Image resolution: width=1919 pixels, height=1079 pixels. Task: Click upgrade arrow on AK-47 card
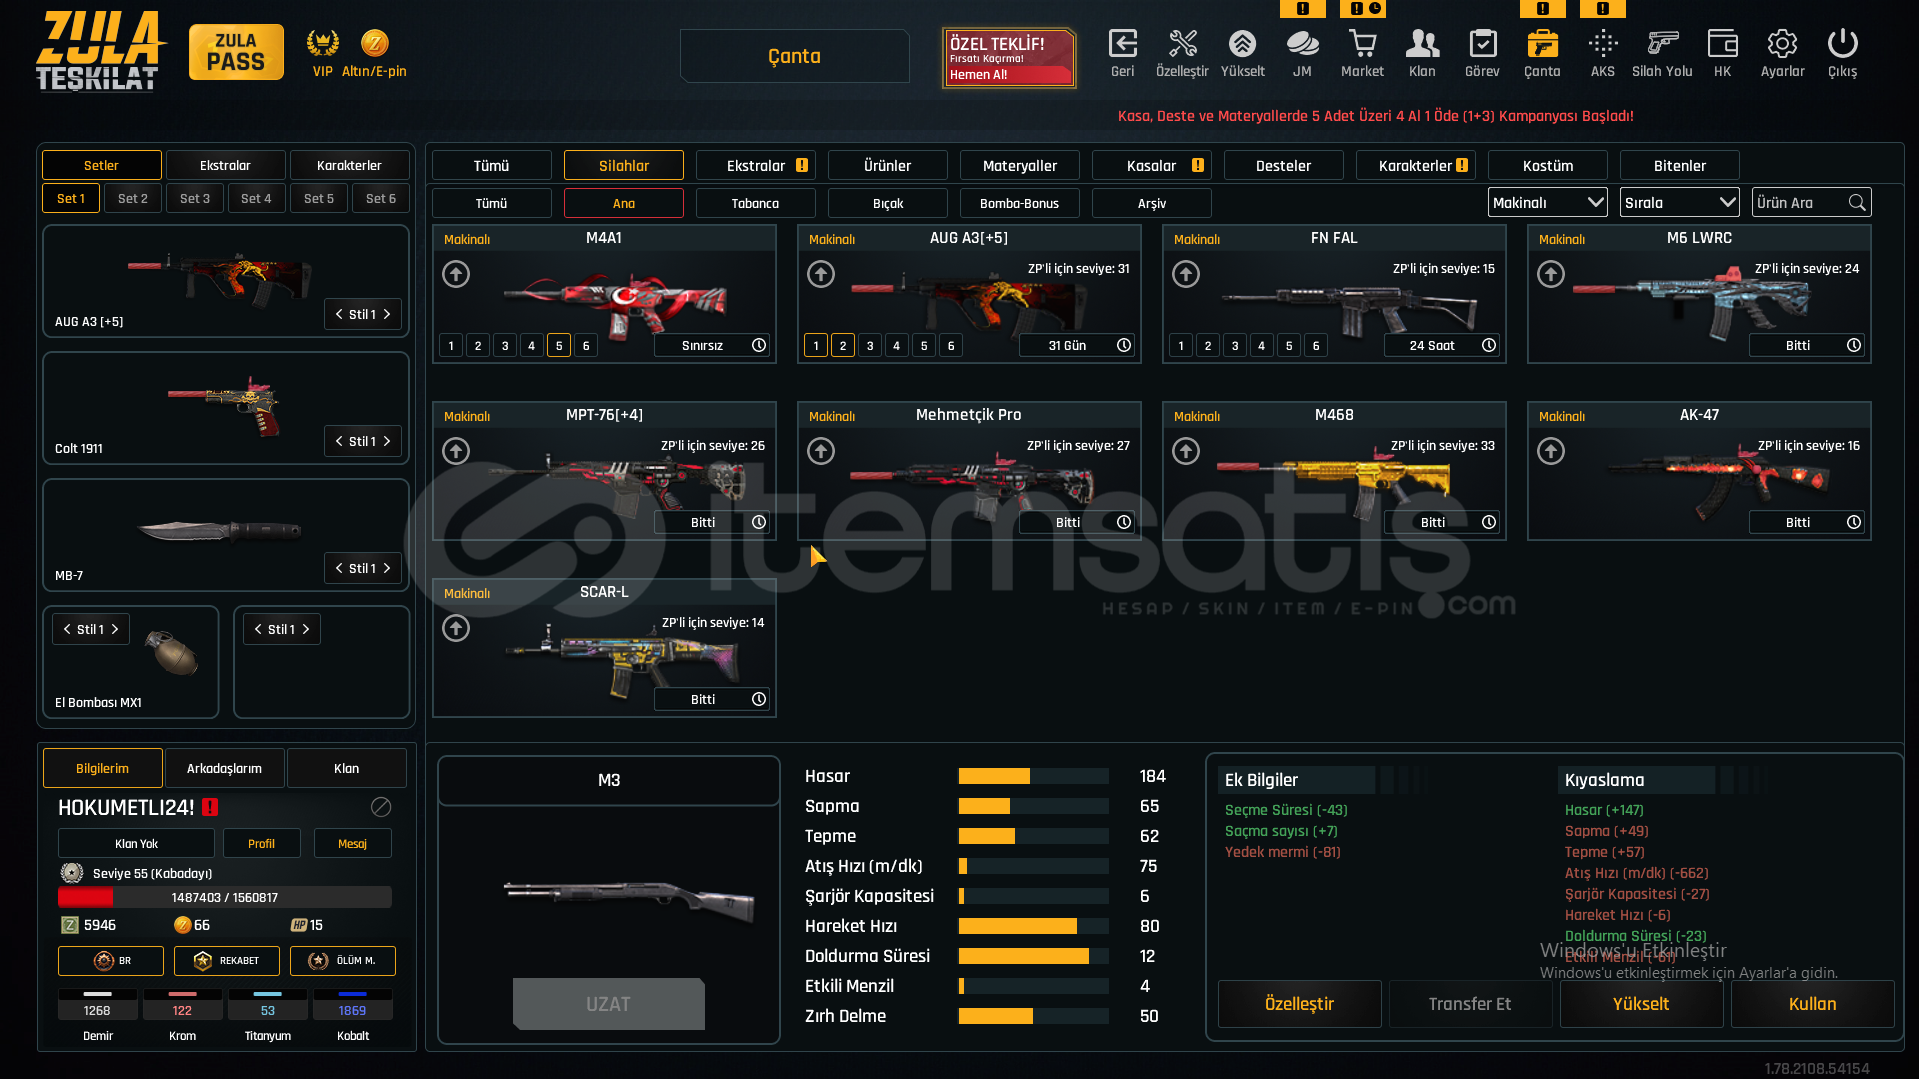click(x=1551, y=451)
